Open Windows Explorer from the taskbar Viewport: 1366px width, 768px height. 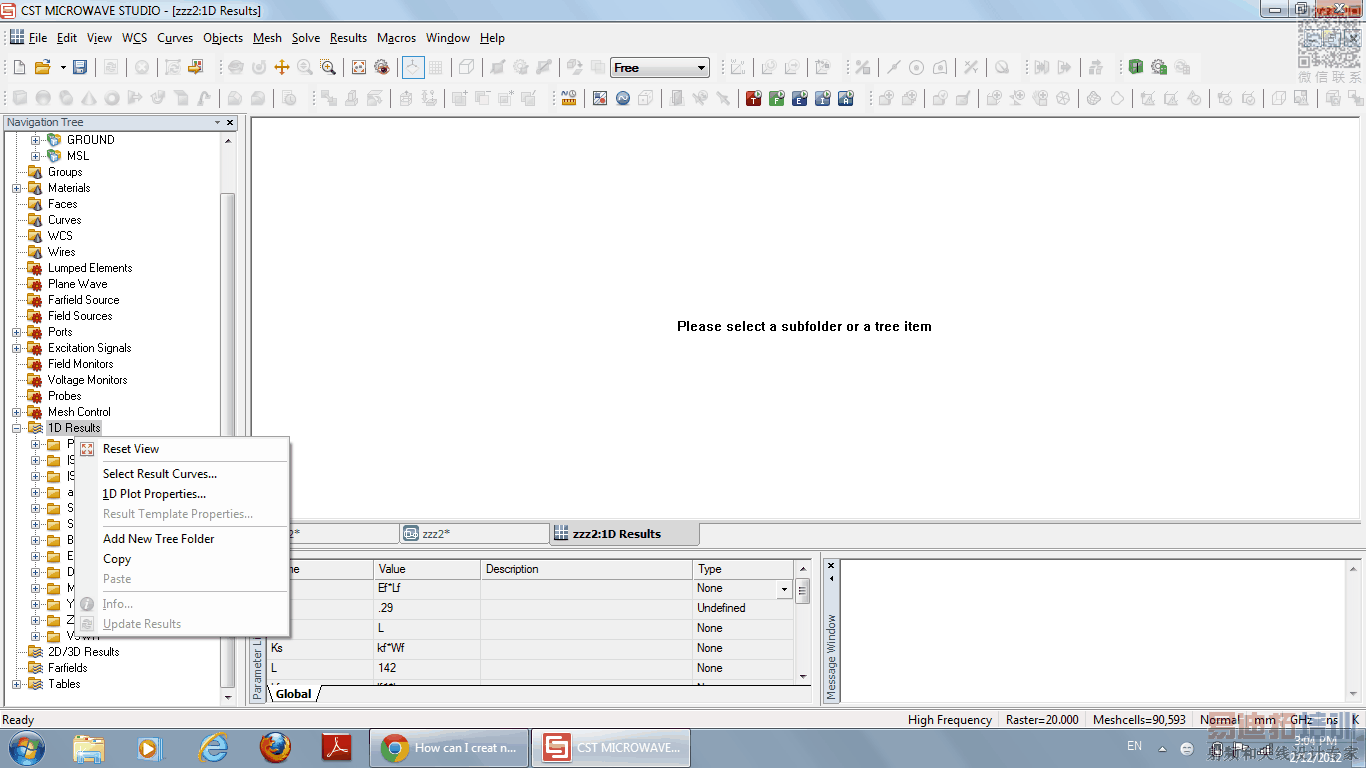(x=89, y=747)
